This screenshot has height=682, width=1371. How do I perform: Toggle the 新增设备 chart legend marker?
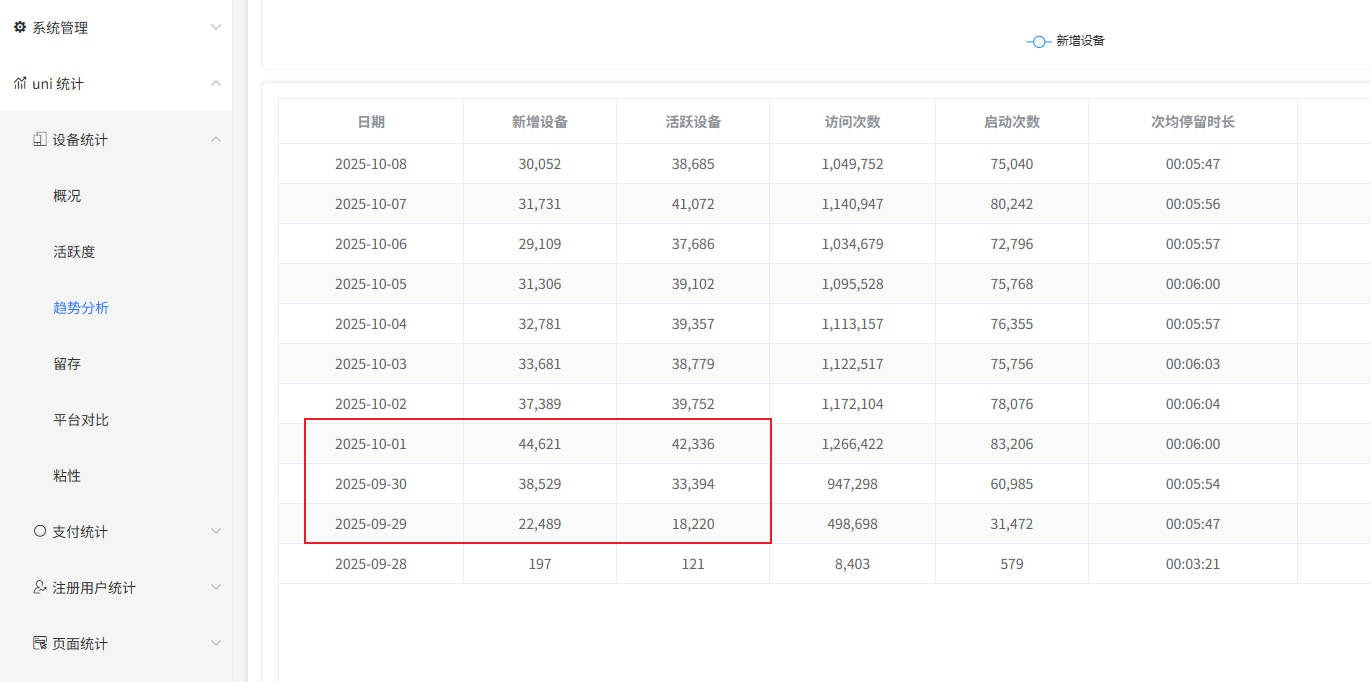coord(1039,41)
